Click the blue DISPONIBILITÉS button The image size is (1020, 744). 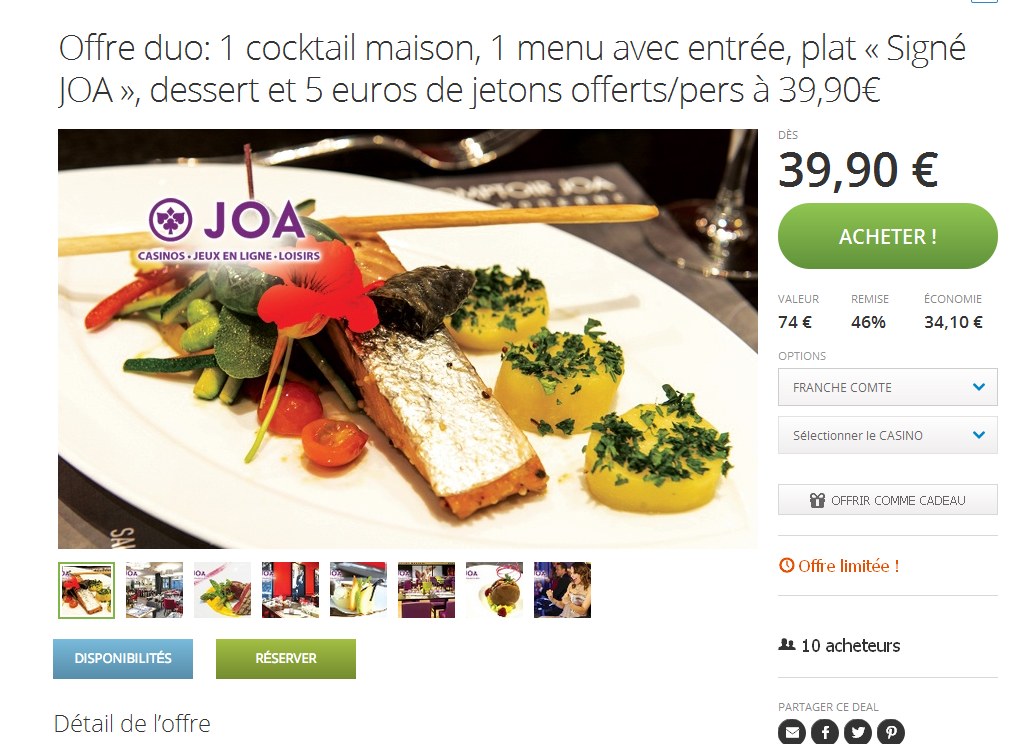click(123, 658)
